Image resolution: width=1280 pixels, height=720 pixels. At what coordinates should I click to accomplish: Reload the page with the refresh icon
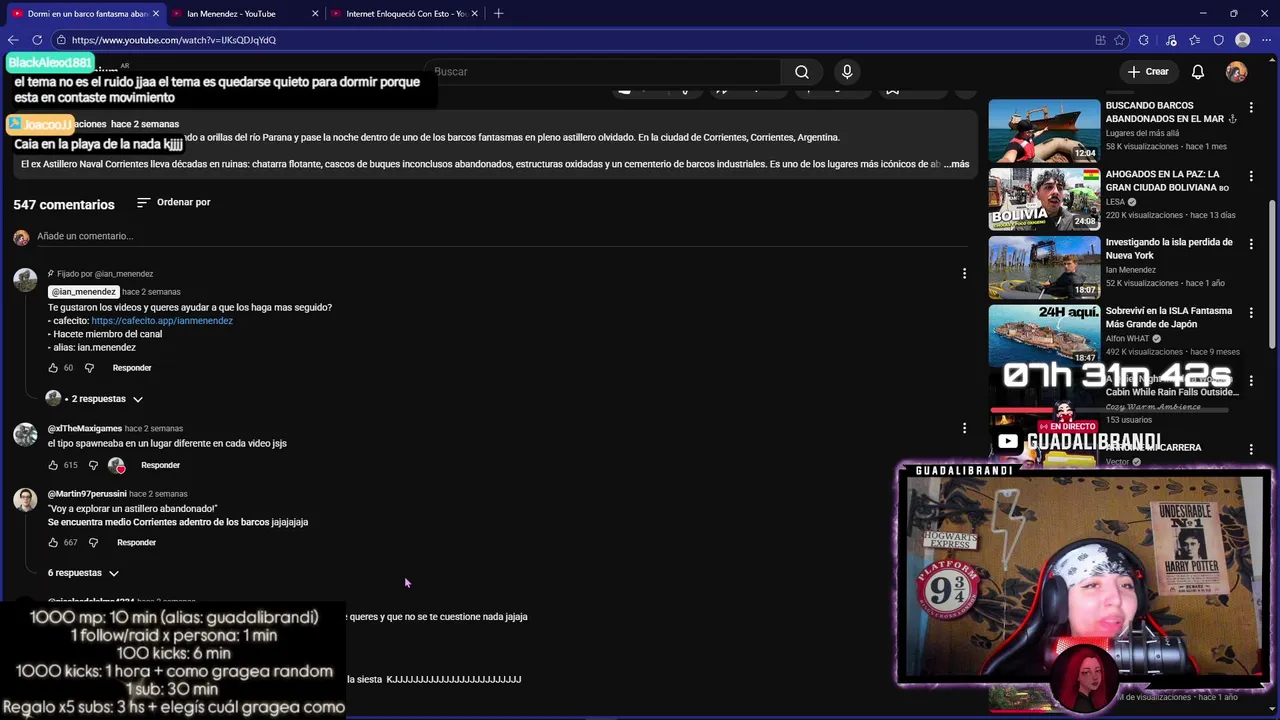37,40
